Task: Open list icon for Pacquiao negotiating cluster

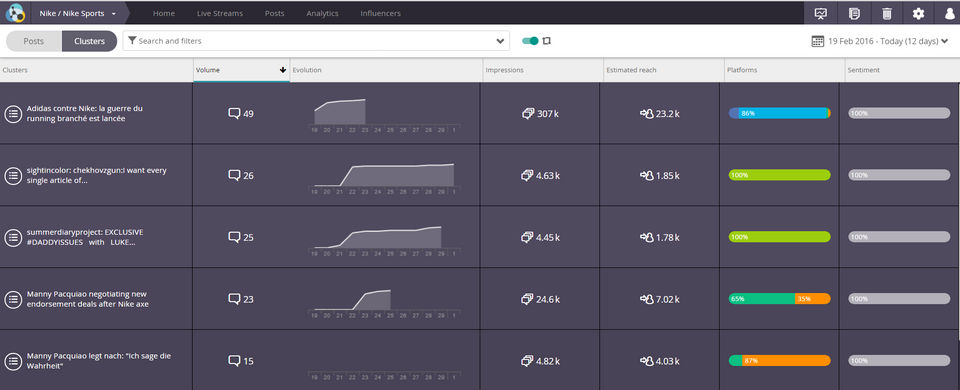Action: (13, 299)
